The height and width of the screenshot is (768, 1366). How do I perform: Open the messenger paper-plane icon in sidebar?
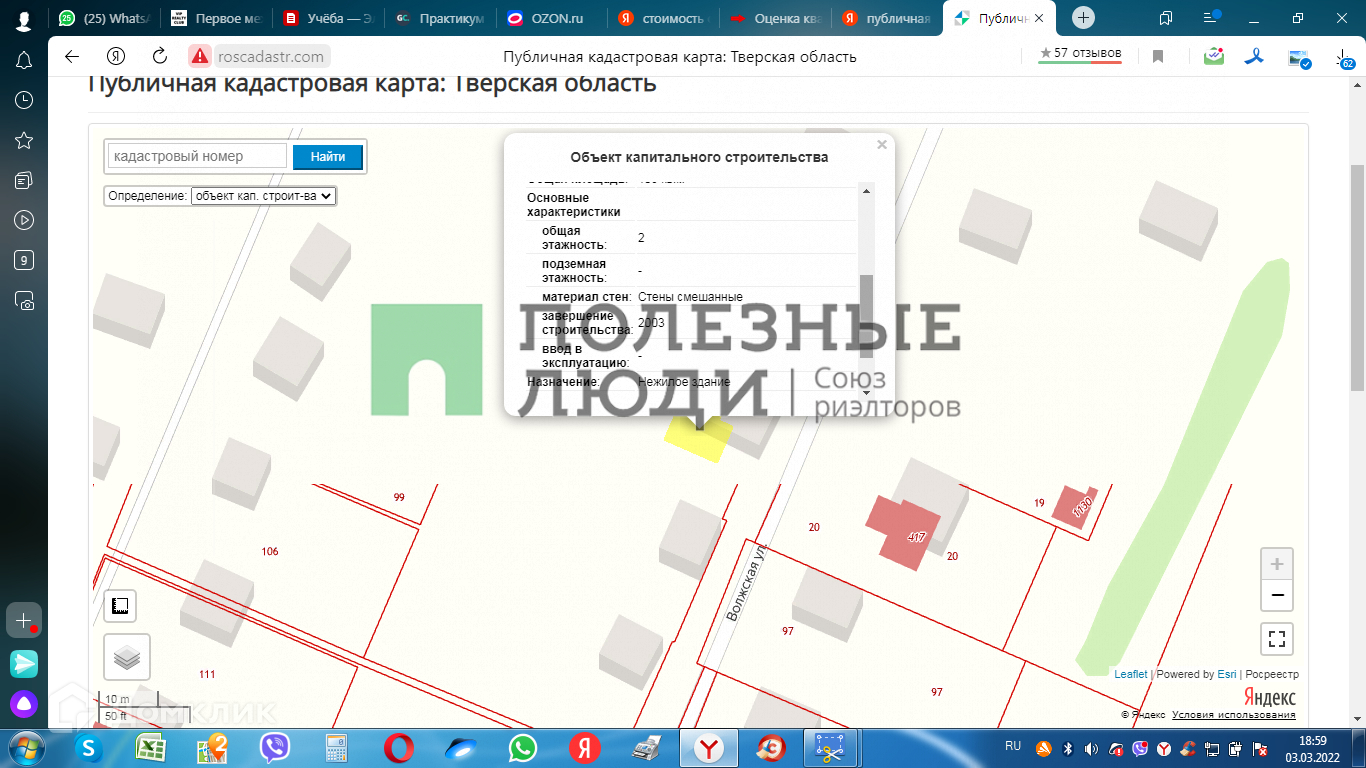click(x=24, y=662)
